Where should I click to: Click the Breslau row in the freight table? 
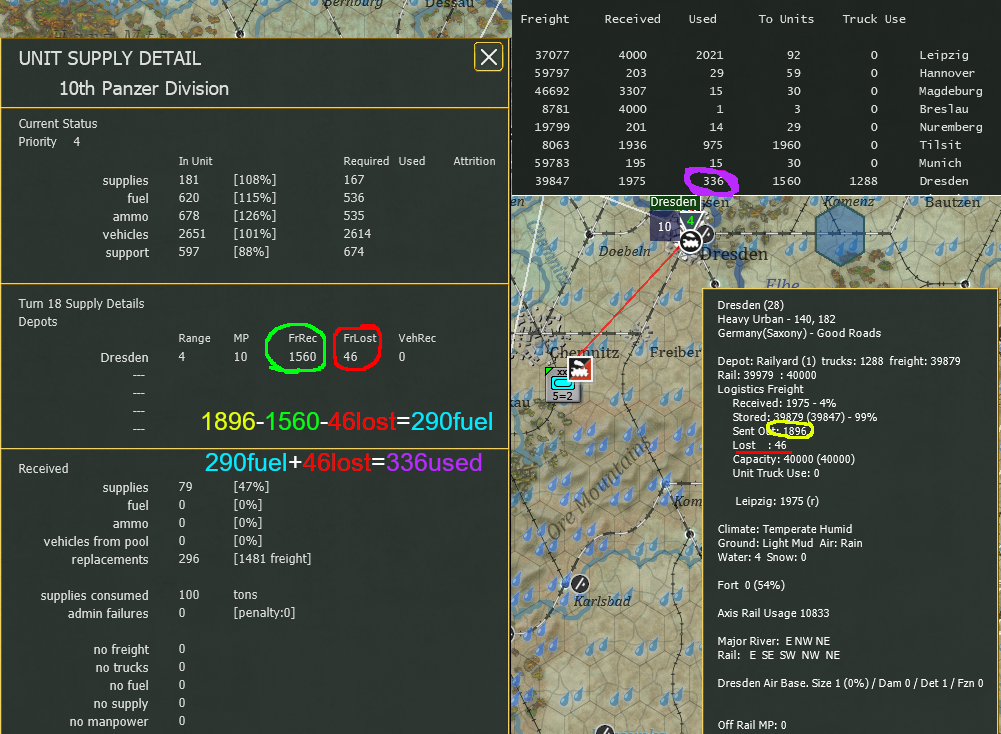click(752, 109)
